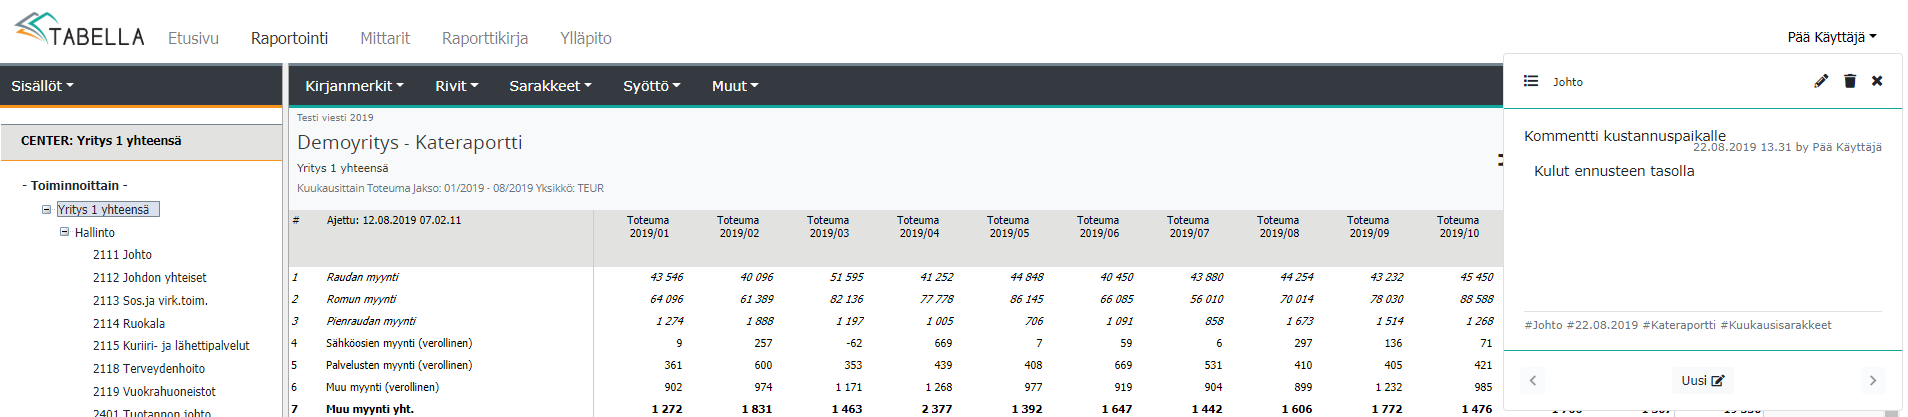
Task: Open the comment list icon beside Johto
Action: click(x=1531, y=81)
